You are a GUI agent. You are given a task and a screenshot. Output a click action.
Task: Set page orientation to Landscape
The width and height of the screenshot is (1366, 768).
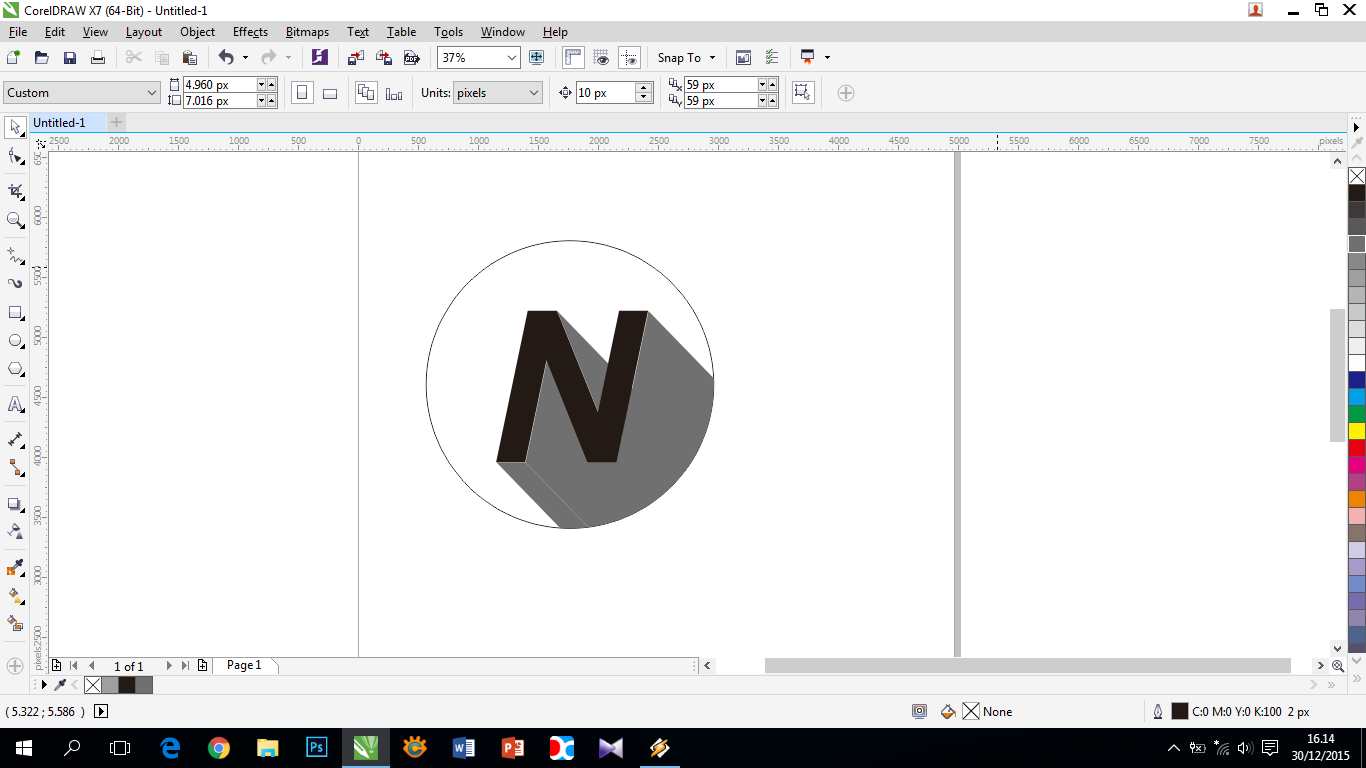pos(330,93)
